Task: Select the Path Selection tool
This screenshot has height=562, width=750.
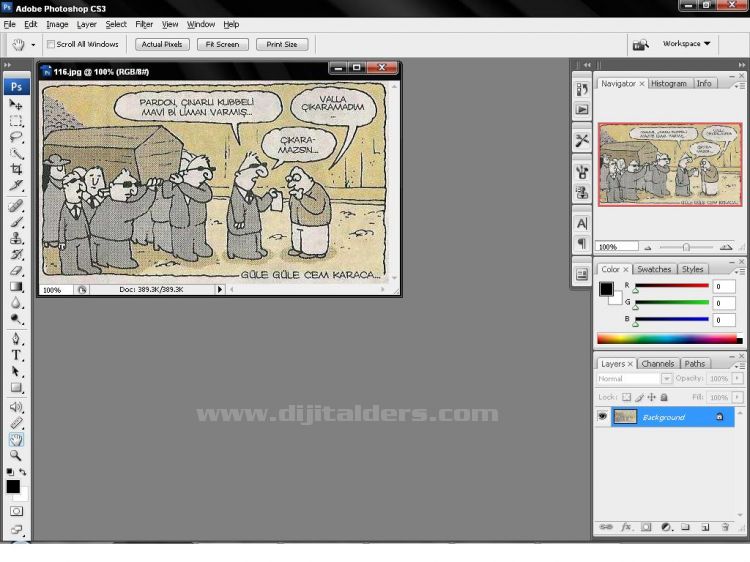Action: coord(16,371)
